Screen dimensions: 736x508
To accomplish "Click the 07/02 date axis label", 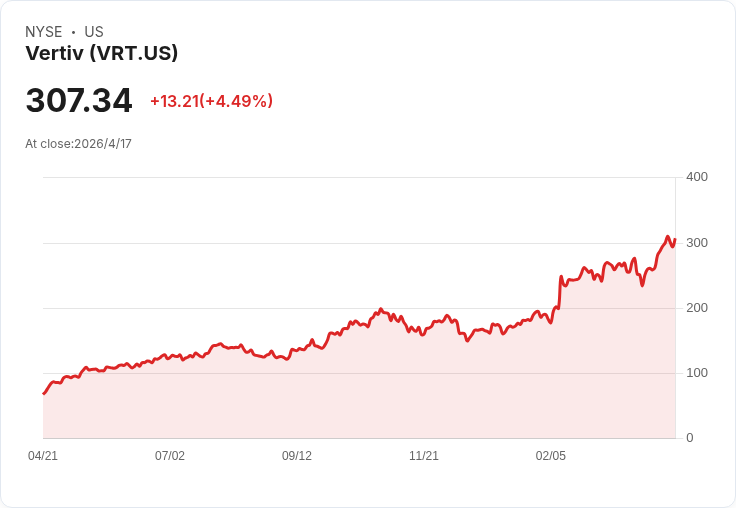I will pos(170,456).
